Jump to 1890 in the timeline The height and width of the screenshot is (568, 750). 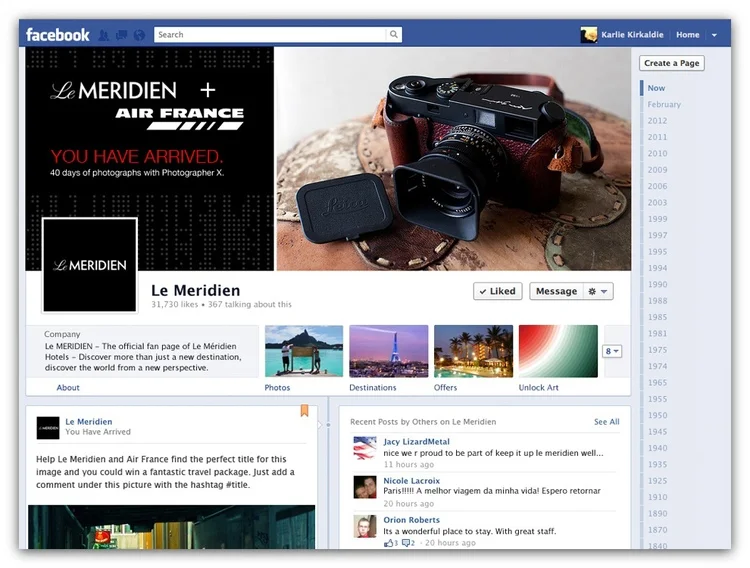(x=657, y=513)
